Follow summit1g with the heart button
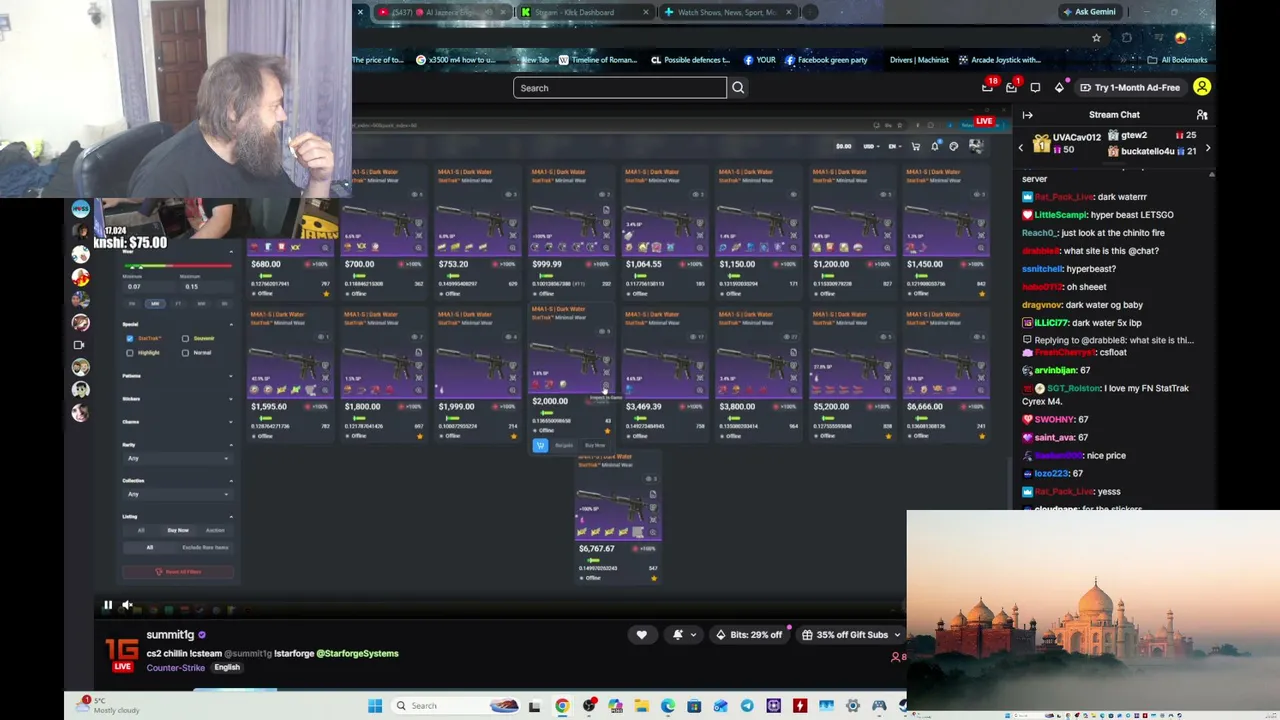The width and height of the screenshot is (1280, 720). pyautogui.click(x=641, y=635)
